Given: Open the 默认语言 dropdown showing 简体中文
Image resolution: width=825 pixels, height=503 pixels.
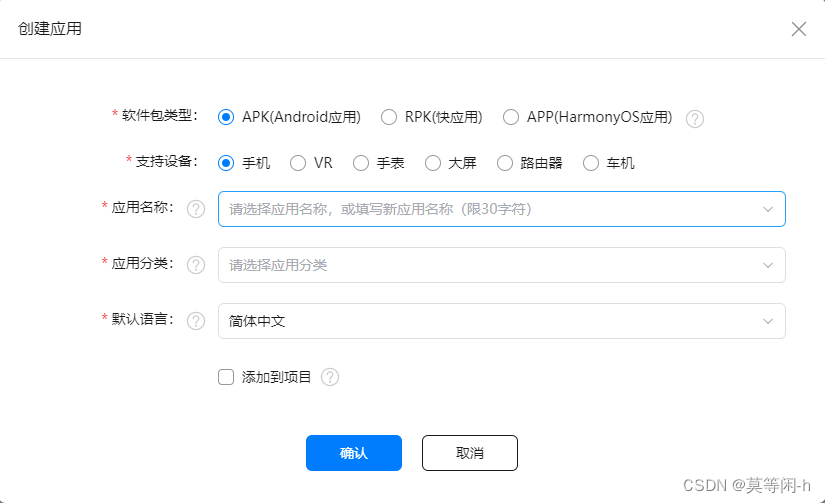Looking at the screenshot, I should tap(501, 321).
